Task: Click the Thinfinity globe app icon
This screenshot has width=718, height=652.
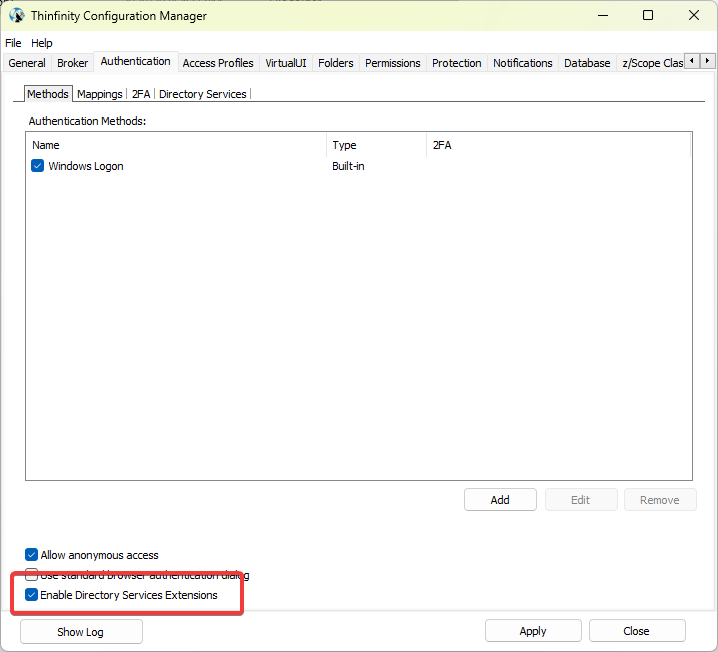Action: pyautogui.click(x=16, y=16)
